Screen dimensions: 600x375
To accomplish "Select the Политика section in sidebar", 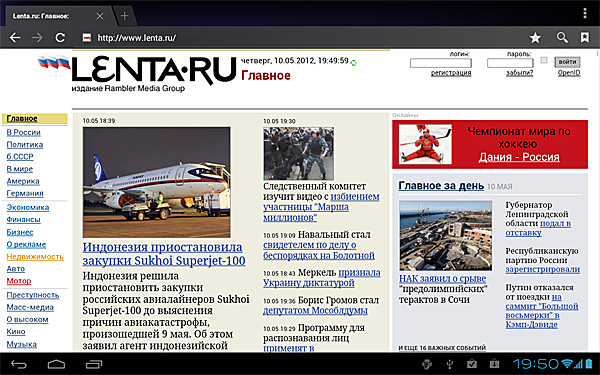I will click(24, 145).
